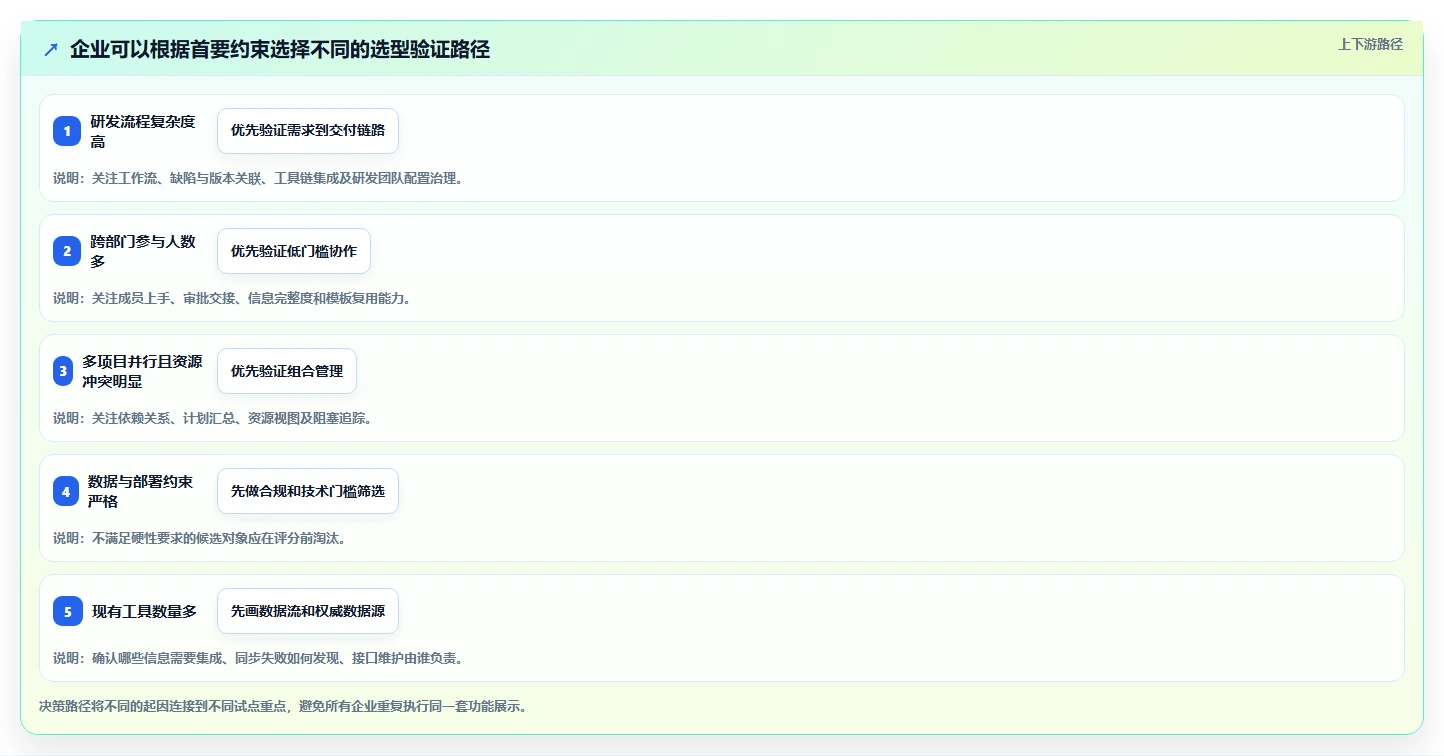Click number badge 4 for 数据与部署约束严格
Screen dimensions: 1444x756
click(x=66, y=491)
